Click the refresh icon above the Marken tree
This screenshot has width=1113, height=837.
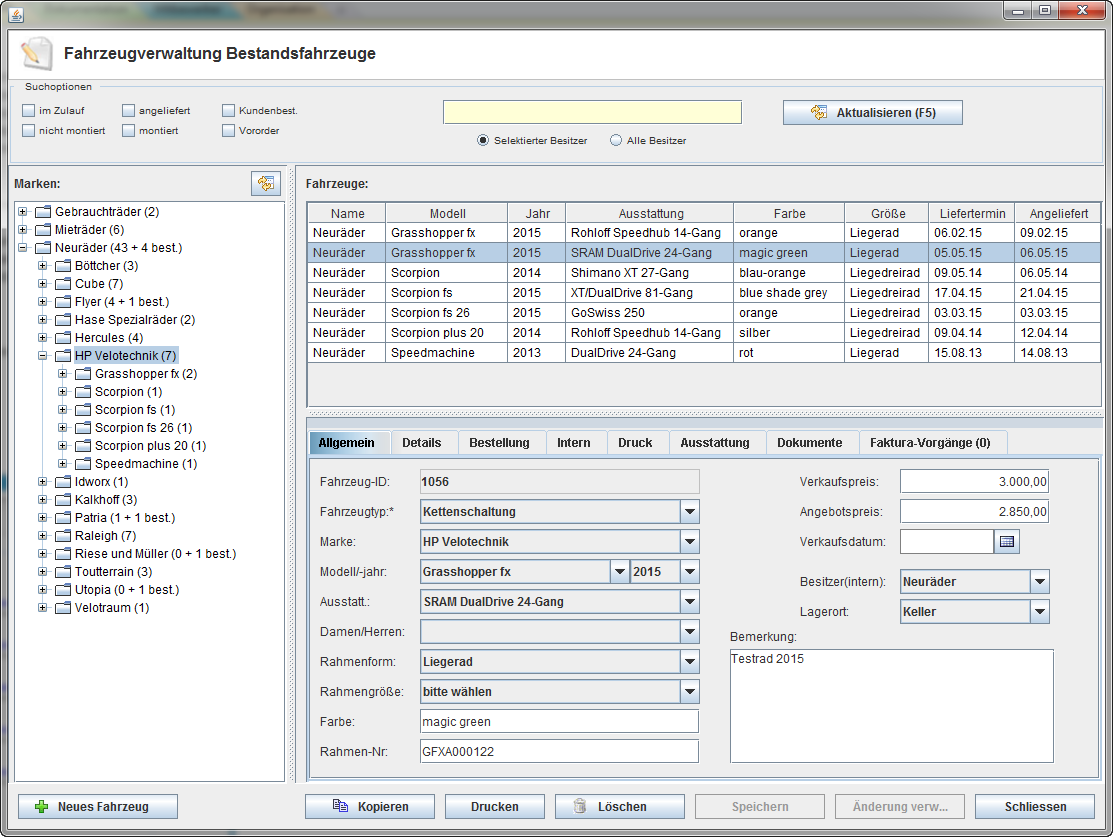265,183
